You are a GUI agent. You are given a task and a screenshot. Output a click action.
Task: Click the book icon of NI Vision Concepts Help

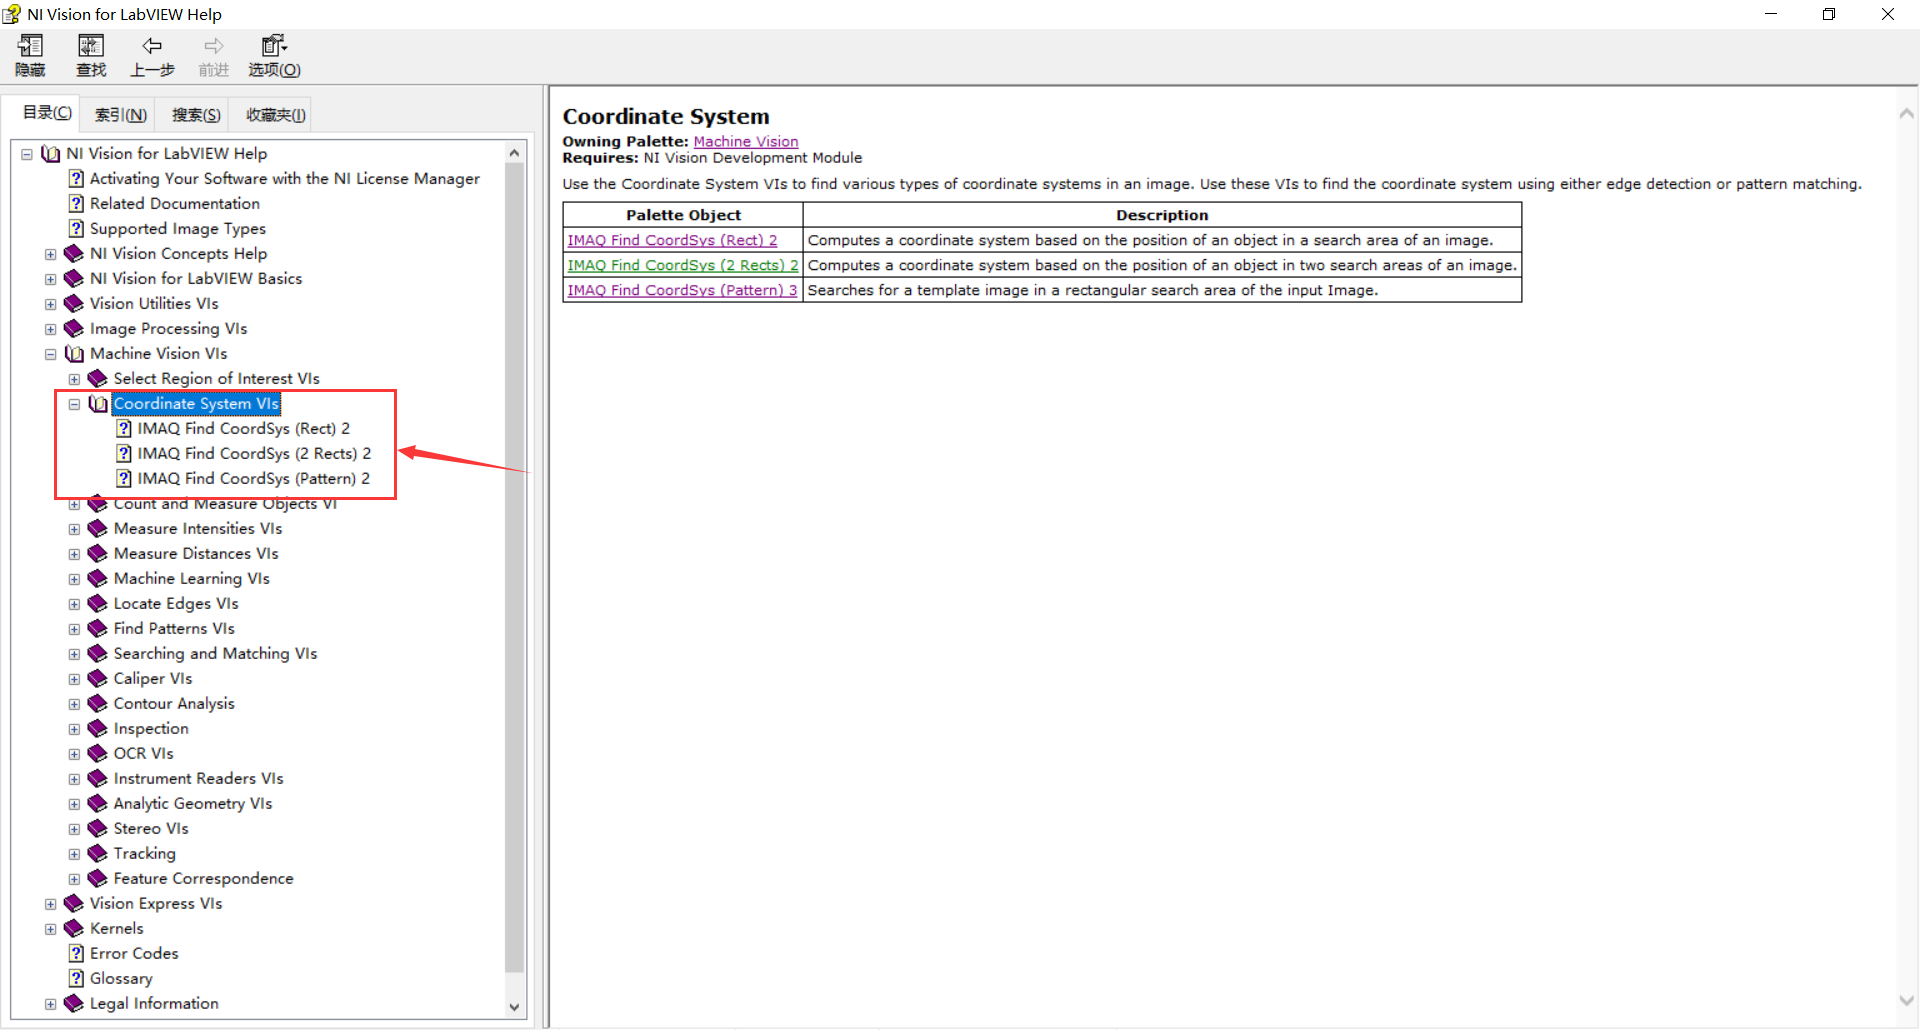74,254
